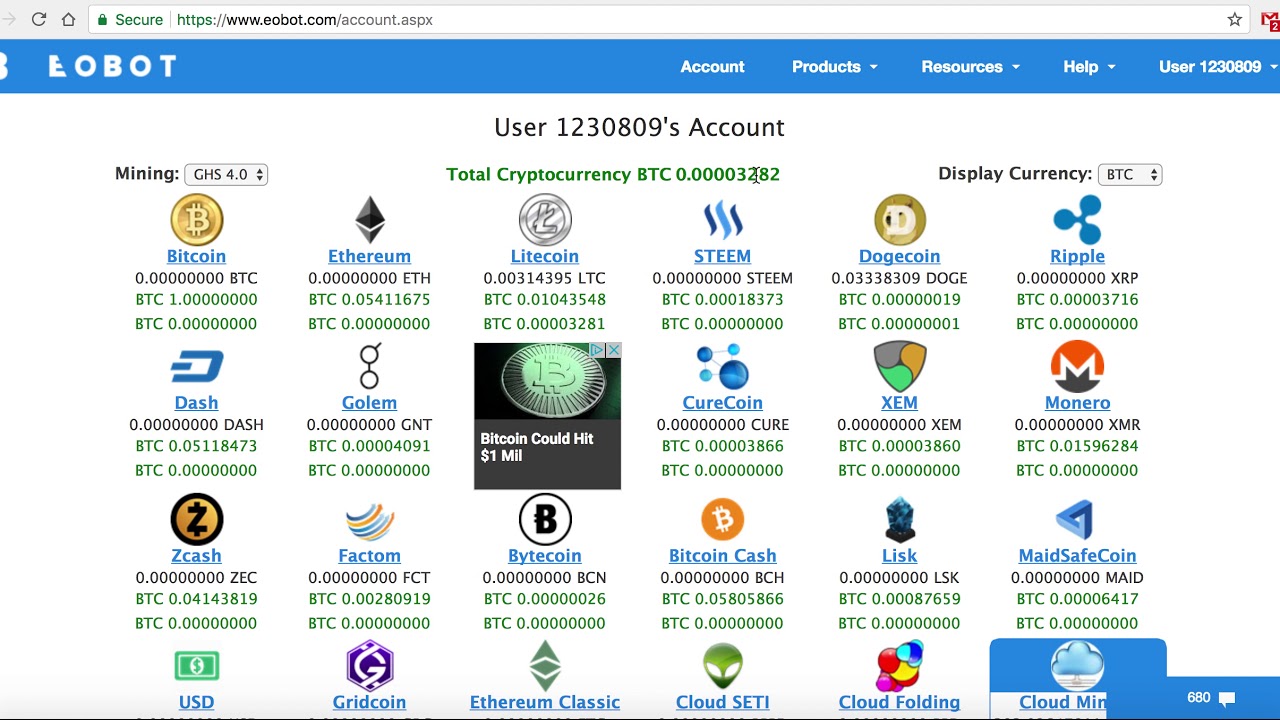Open the Ethereum Classic link
This screenshot has height=720, width=1280.
tap(545, 702)
